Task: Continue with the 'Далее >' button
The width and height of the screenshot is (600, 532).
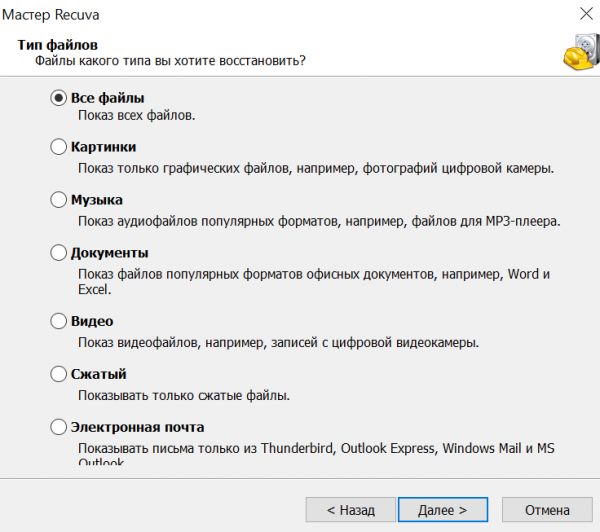Action: coord(443,510)
